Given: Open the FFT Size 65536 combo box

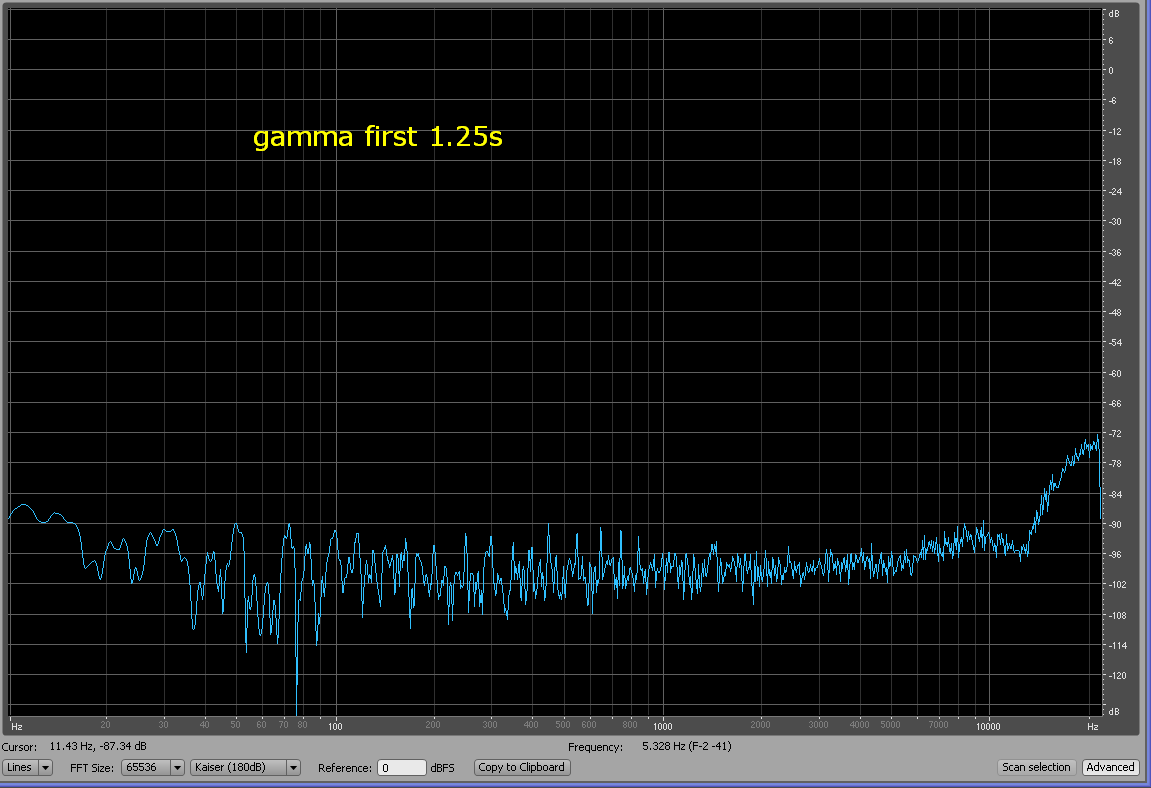Looking at the screenshot, I should tap(153, 767).
